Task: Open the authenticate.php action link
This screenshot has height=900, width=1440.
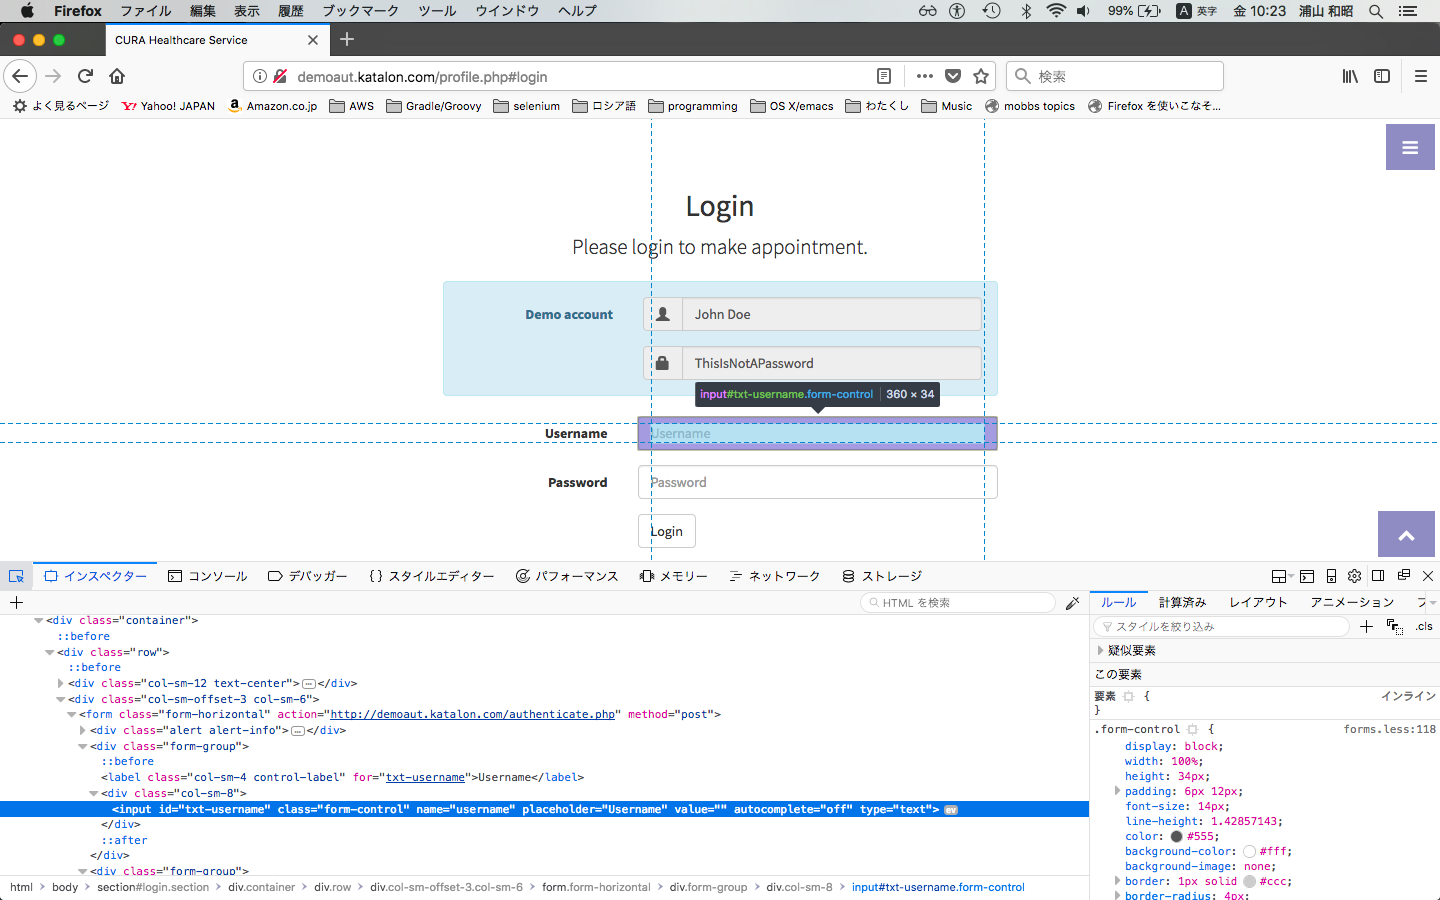Action: tap(473, 714)
